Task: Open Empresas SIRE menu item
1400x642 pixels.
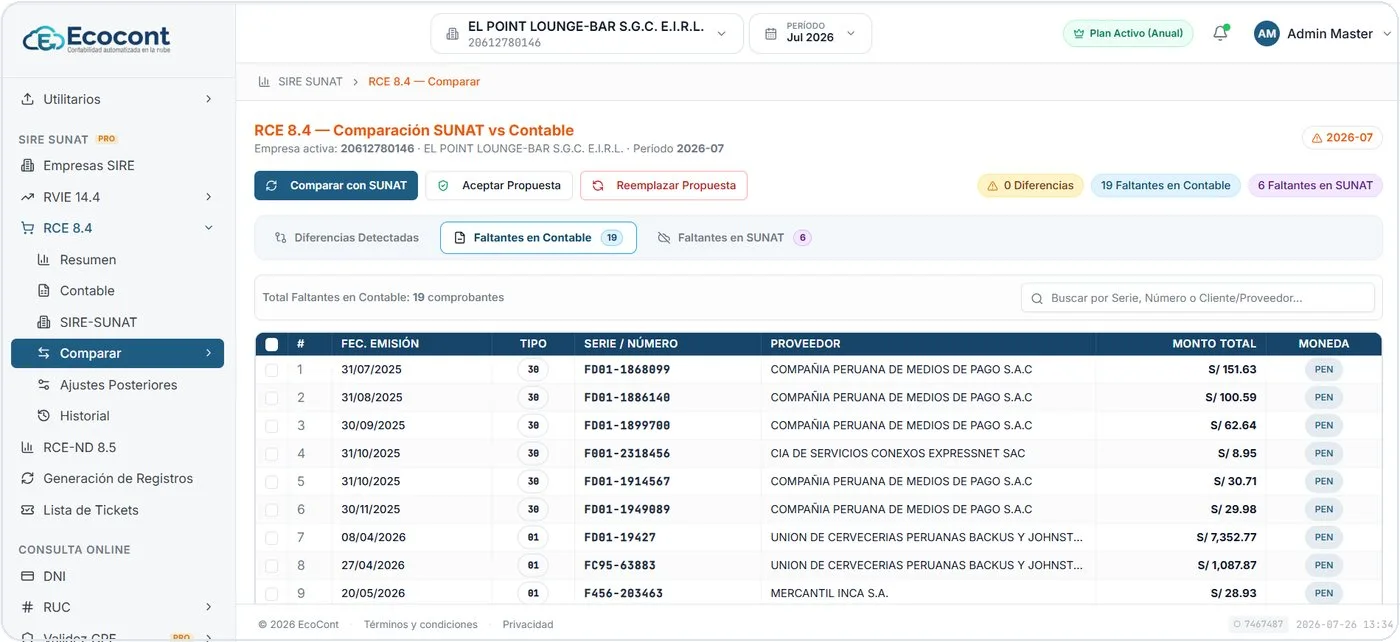Action: click(117, 165)
